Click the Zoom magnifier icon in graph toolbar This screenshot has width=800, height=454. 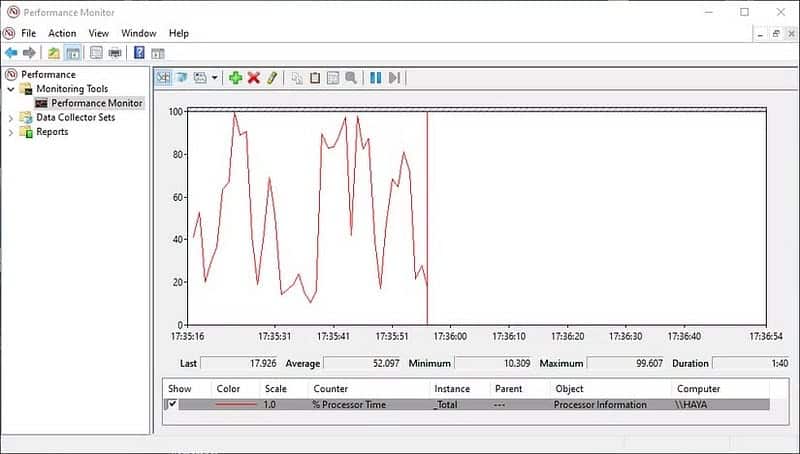click(351, 77)
